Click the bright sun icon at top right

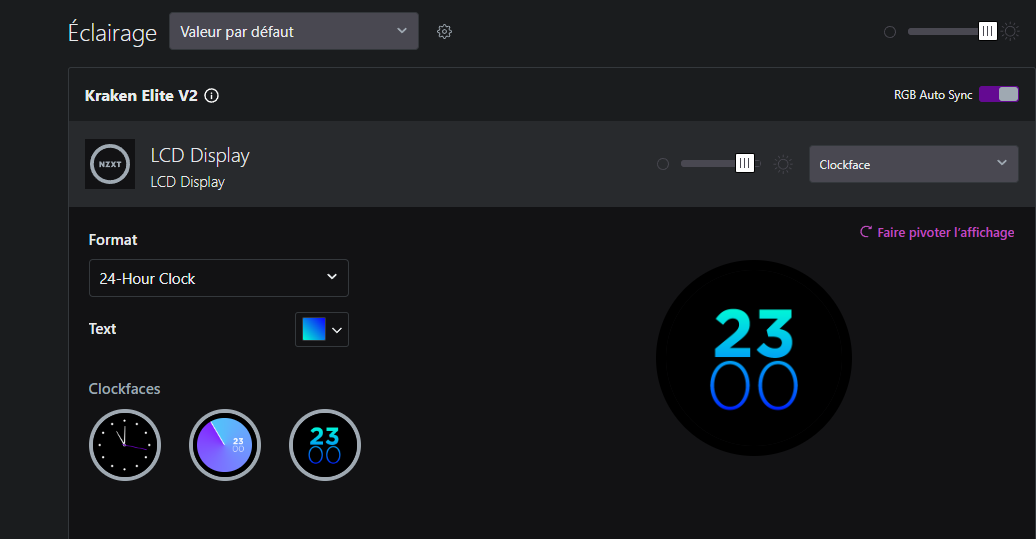coord(1011,32)
